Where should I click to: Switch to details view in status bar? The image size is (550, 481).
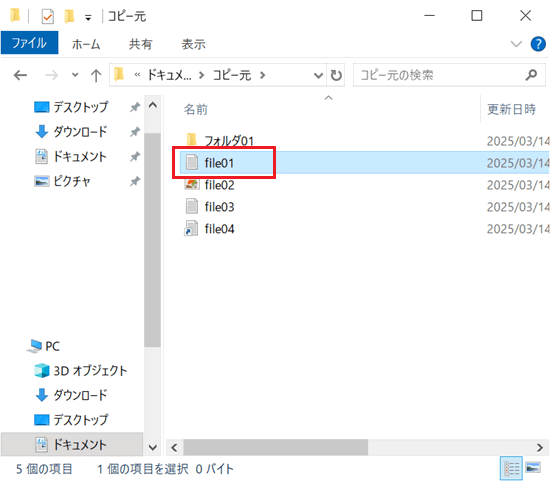511,468
